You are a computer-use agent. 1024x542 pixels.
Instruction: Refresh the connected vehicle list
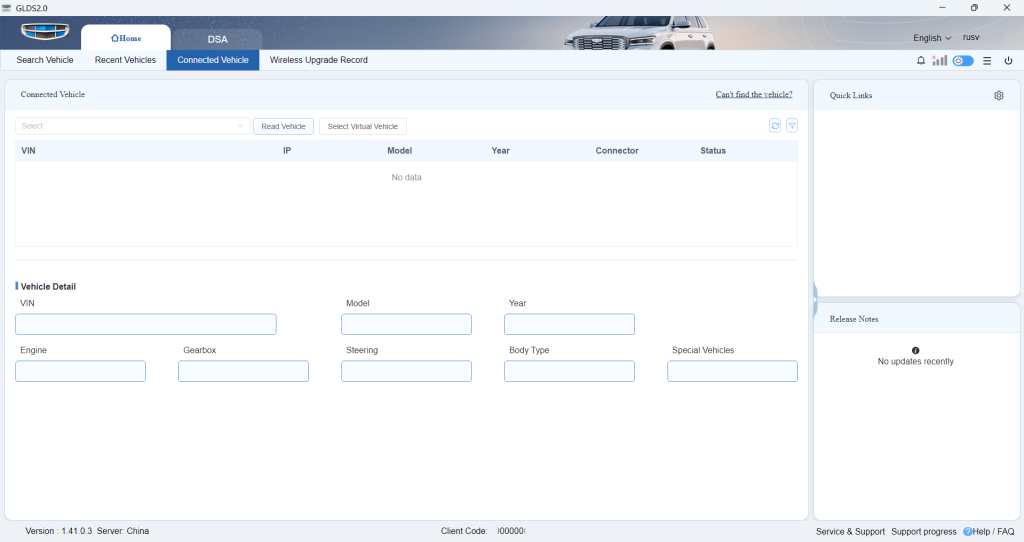click(x=775, y=125)
